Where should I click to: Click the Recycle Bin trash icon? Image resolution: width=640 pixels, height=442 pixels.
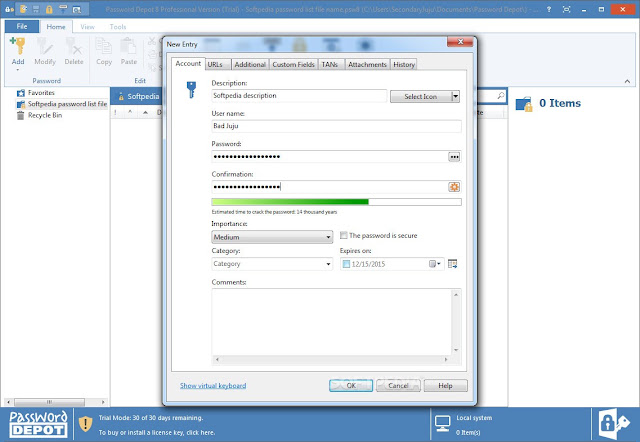(20, 115)
